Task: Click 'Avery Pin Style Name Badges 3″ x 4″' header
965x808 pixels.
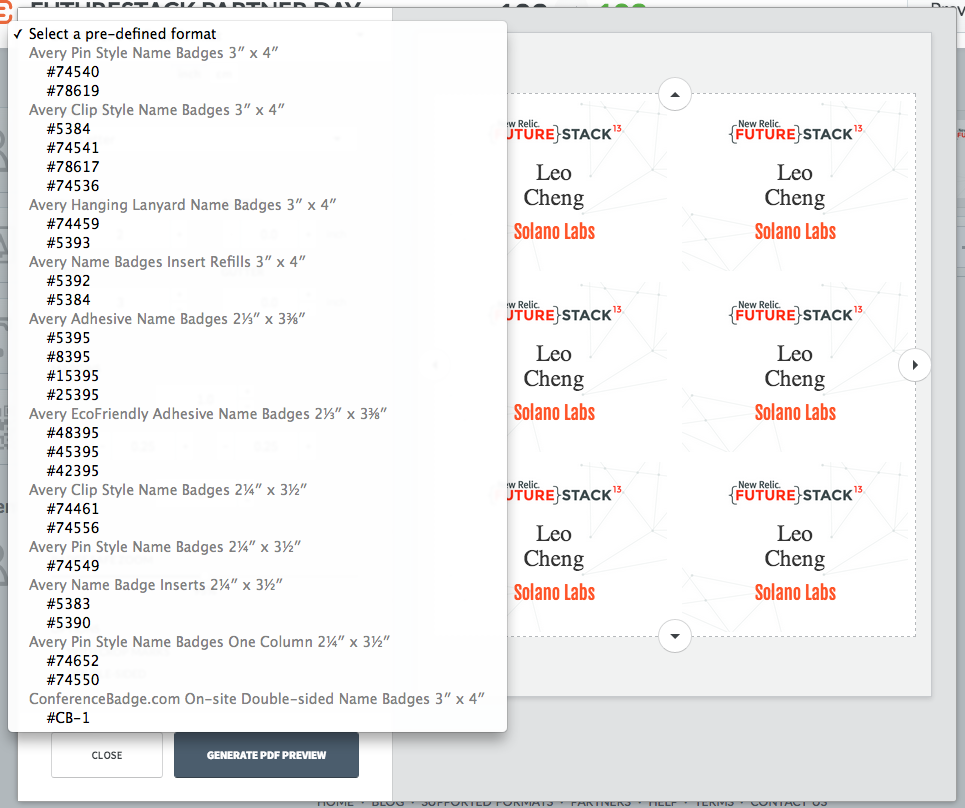Action: pos(153,53)
